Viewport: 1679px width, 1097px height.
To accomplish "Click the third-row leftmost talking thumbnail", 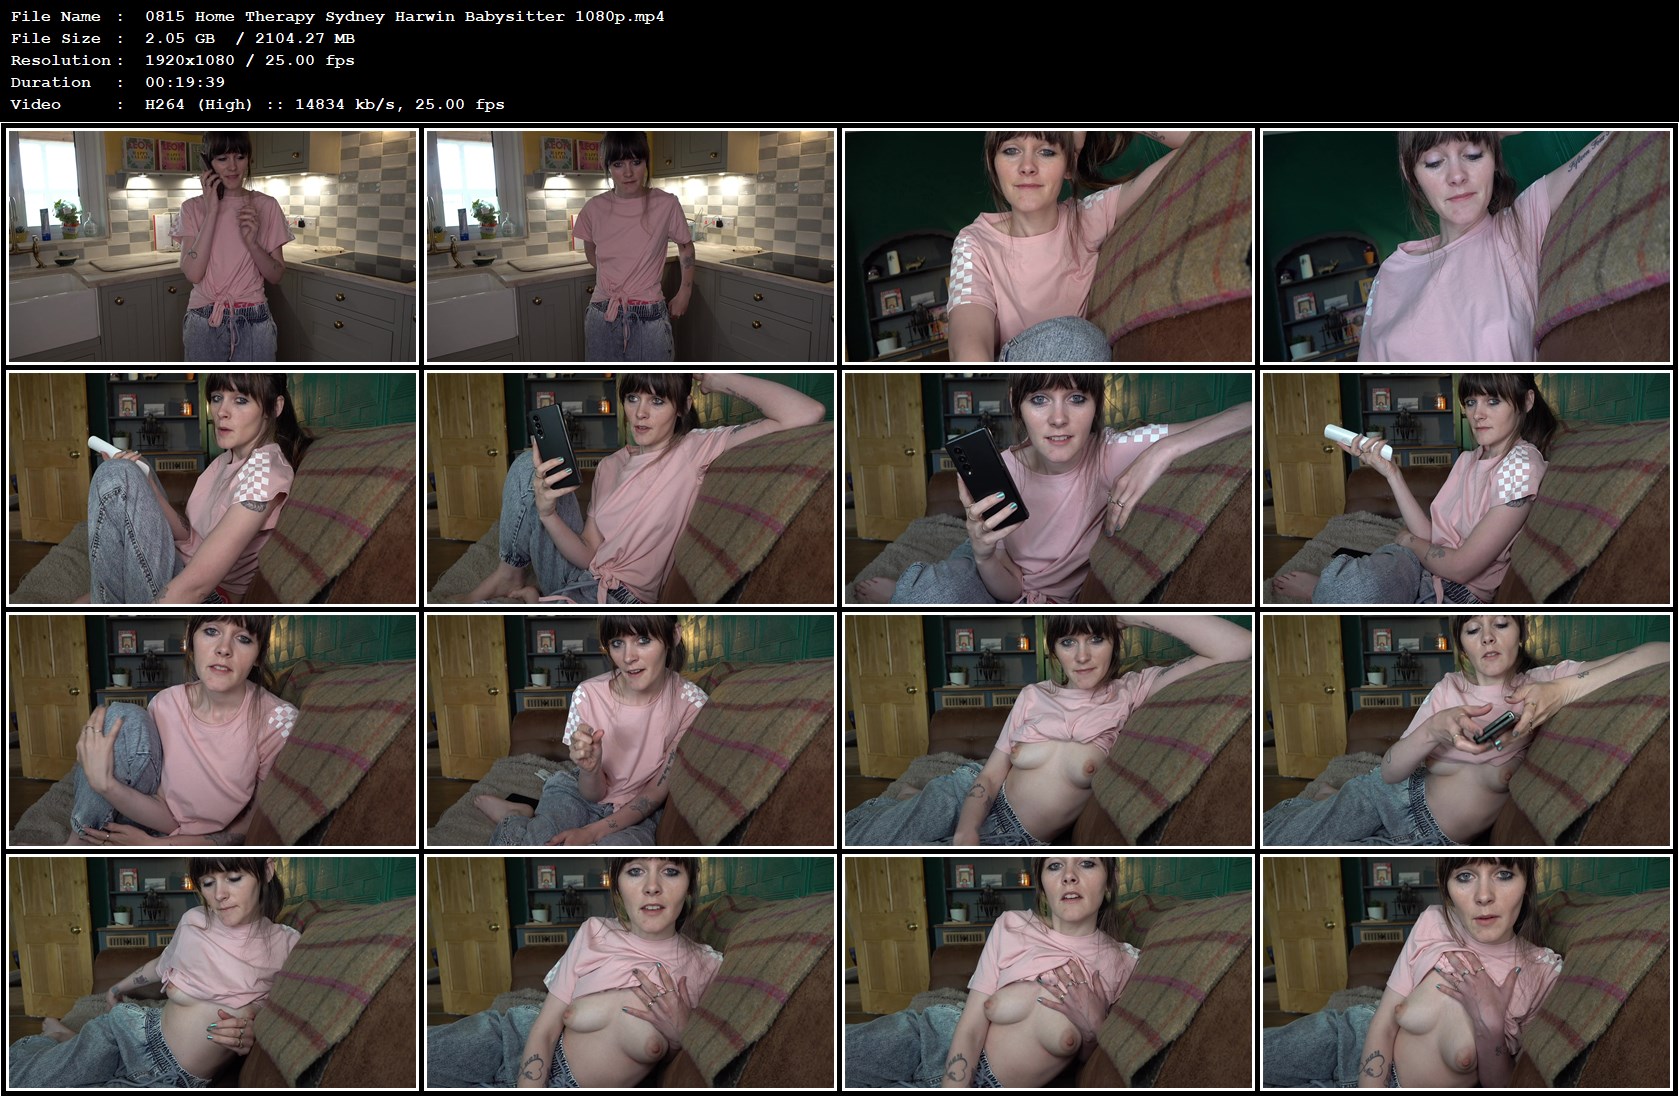I will click(210, 730).
